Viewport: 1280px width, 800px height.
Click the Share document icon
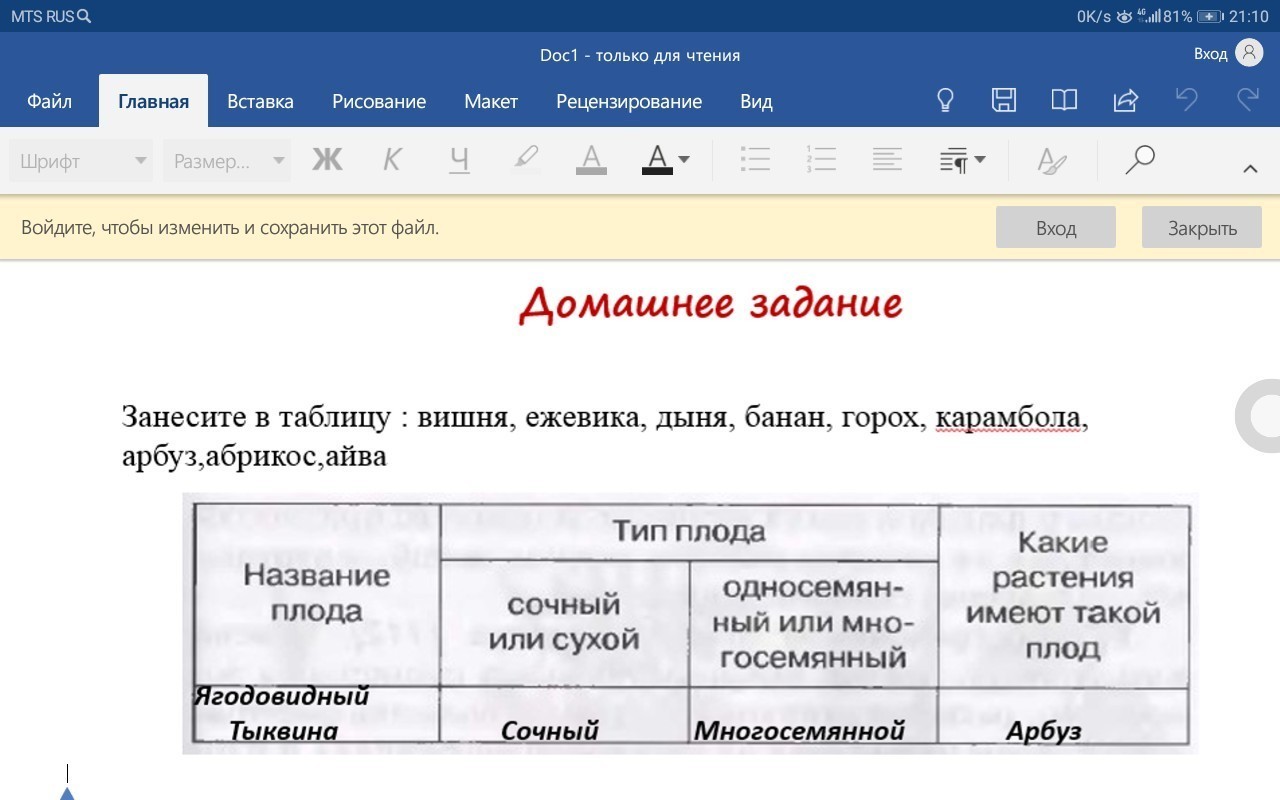(x=1126, y=101)
